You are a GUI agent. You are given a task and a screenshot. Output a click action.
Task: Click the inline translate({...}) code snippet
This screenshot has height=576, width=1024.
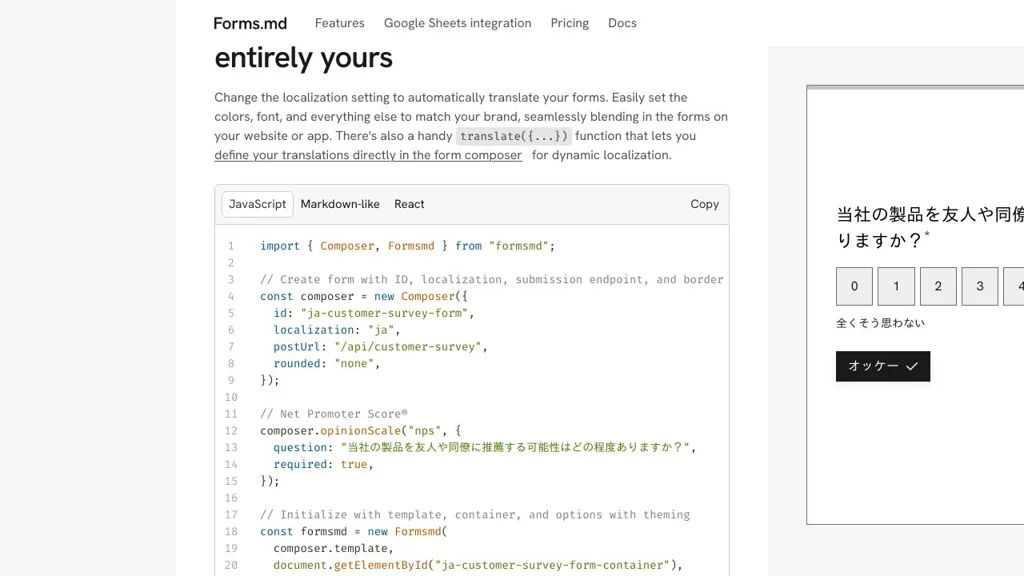pos(514,136)
